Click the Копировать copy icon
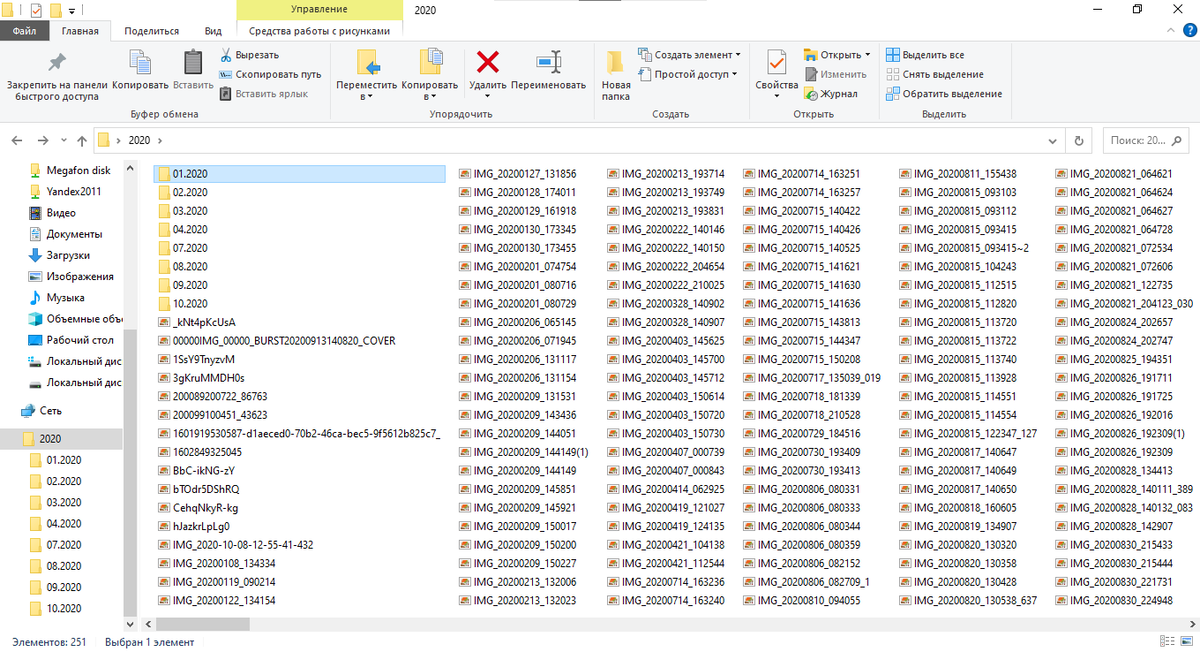The image size is (1200, 652). (140, 62)
